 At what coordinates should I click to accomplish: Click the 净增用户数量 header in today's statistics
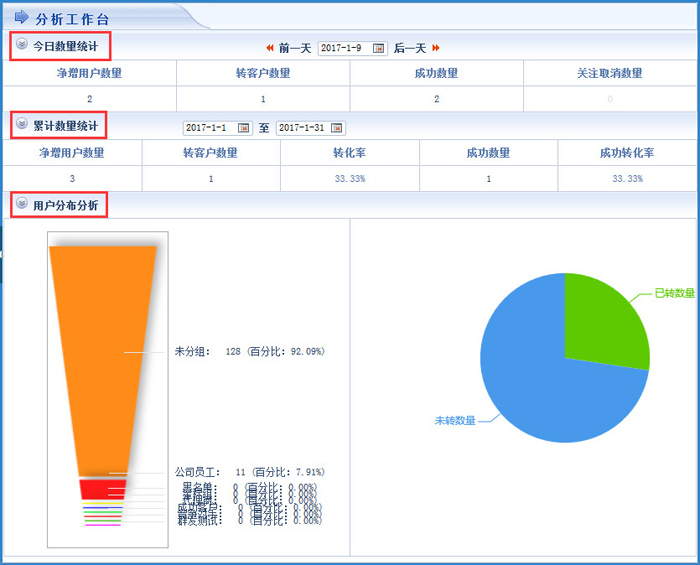89,73
